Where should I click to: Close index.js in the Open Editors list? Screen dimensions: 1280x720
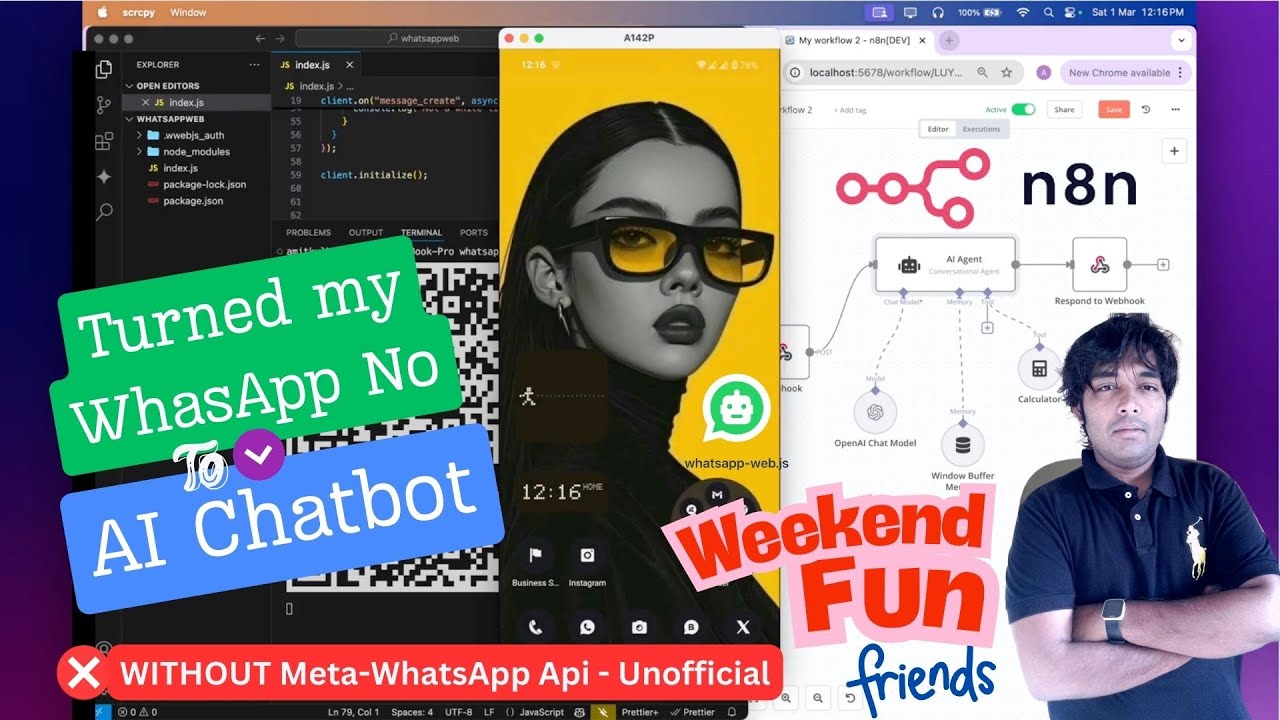point(146,102)
